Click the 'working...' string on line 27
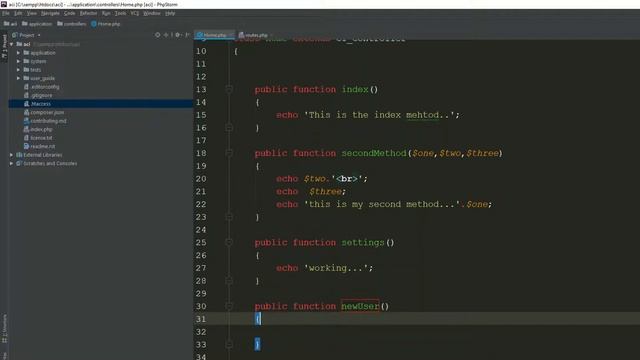 pos(336,268)
